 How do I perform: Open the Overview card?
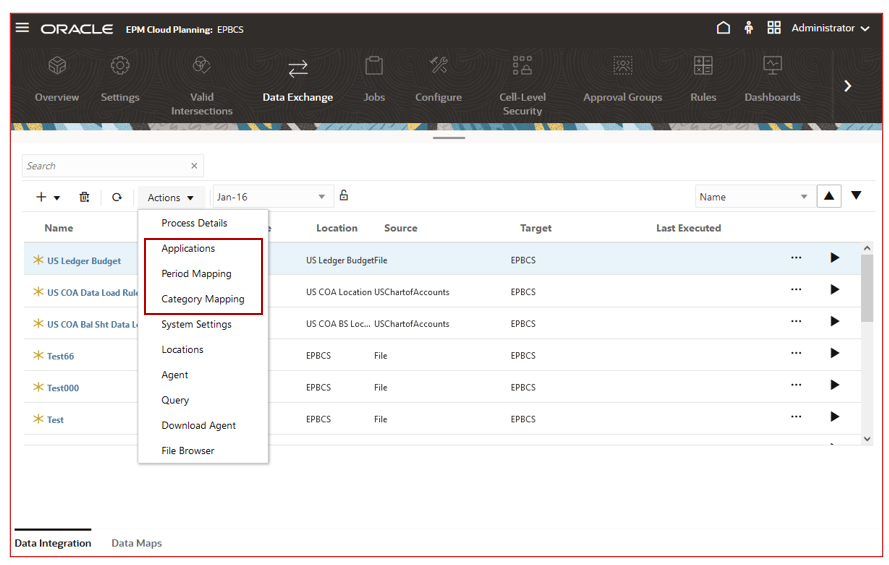click(x=57, y=79)
